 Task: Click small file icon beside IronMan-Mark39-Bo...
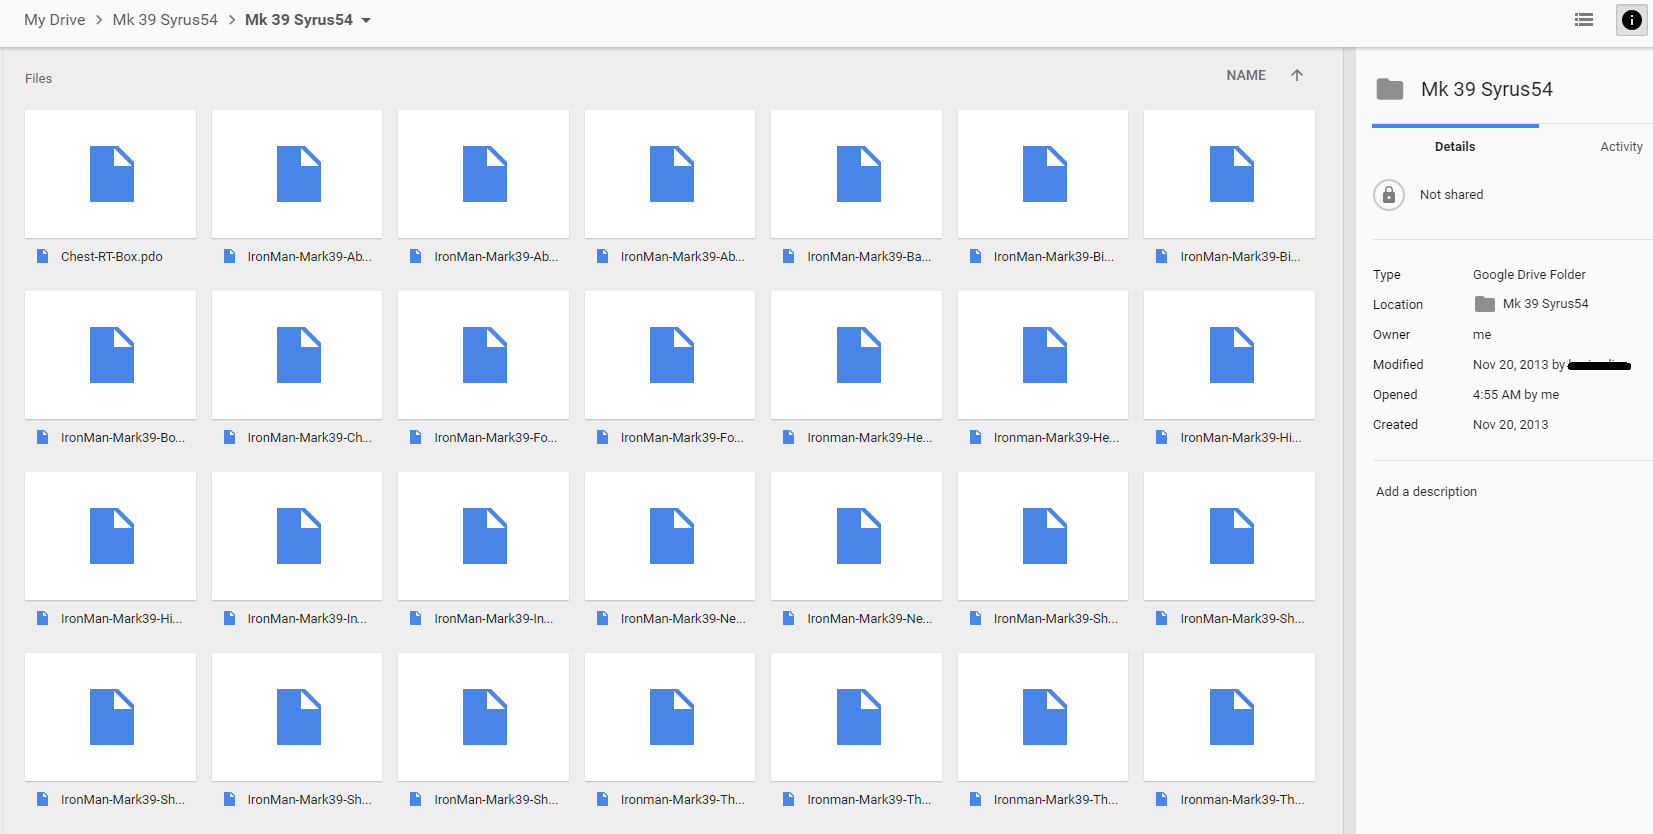tap(42, 438)
